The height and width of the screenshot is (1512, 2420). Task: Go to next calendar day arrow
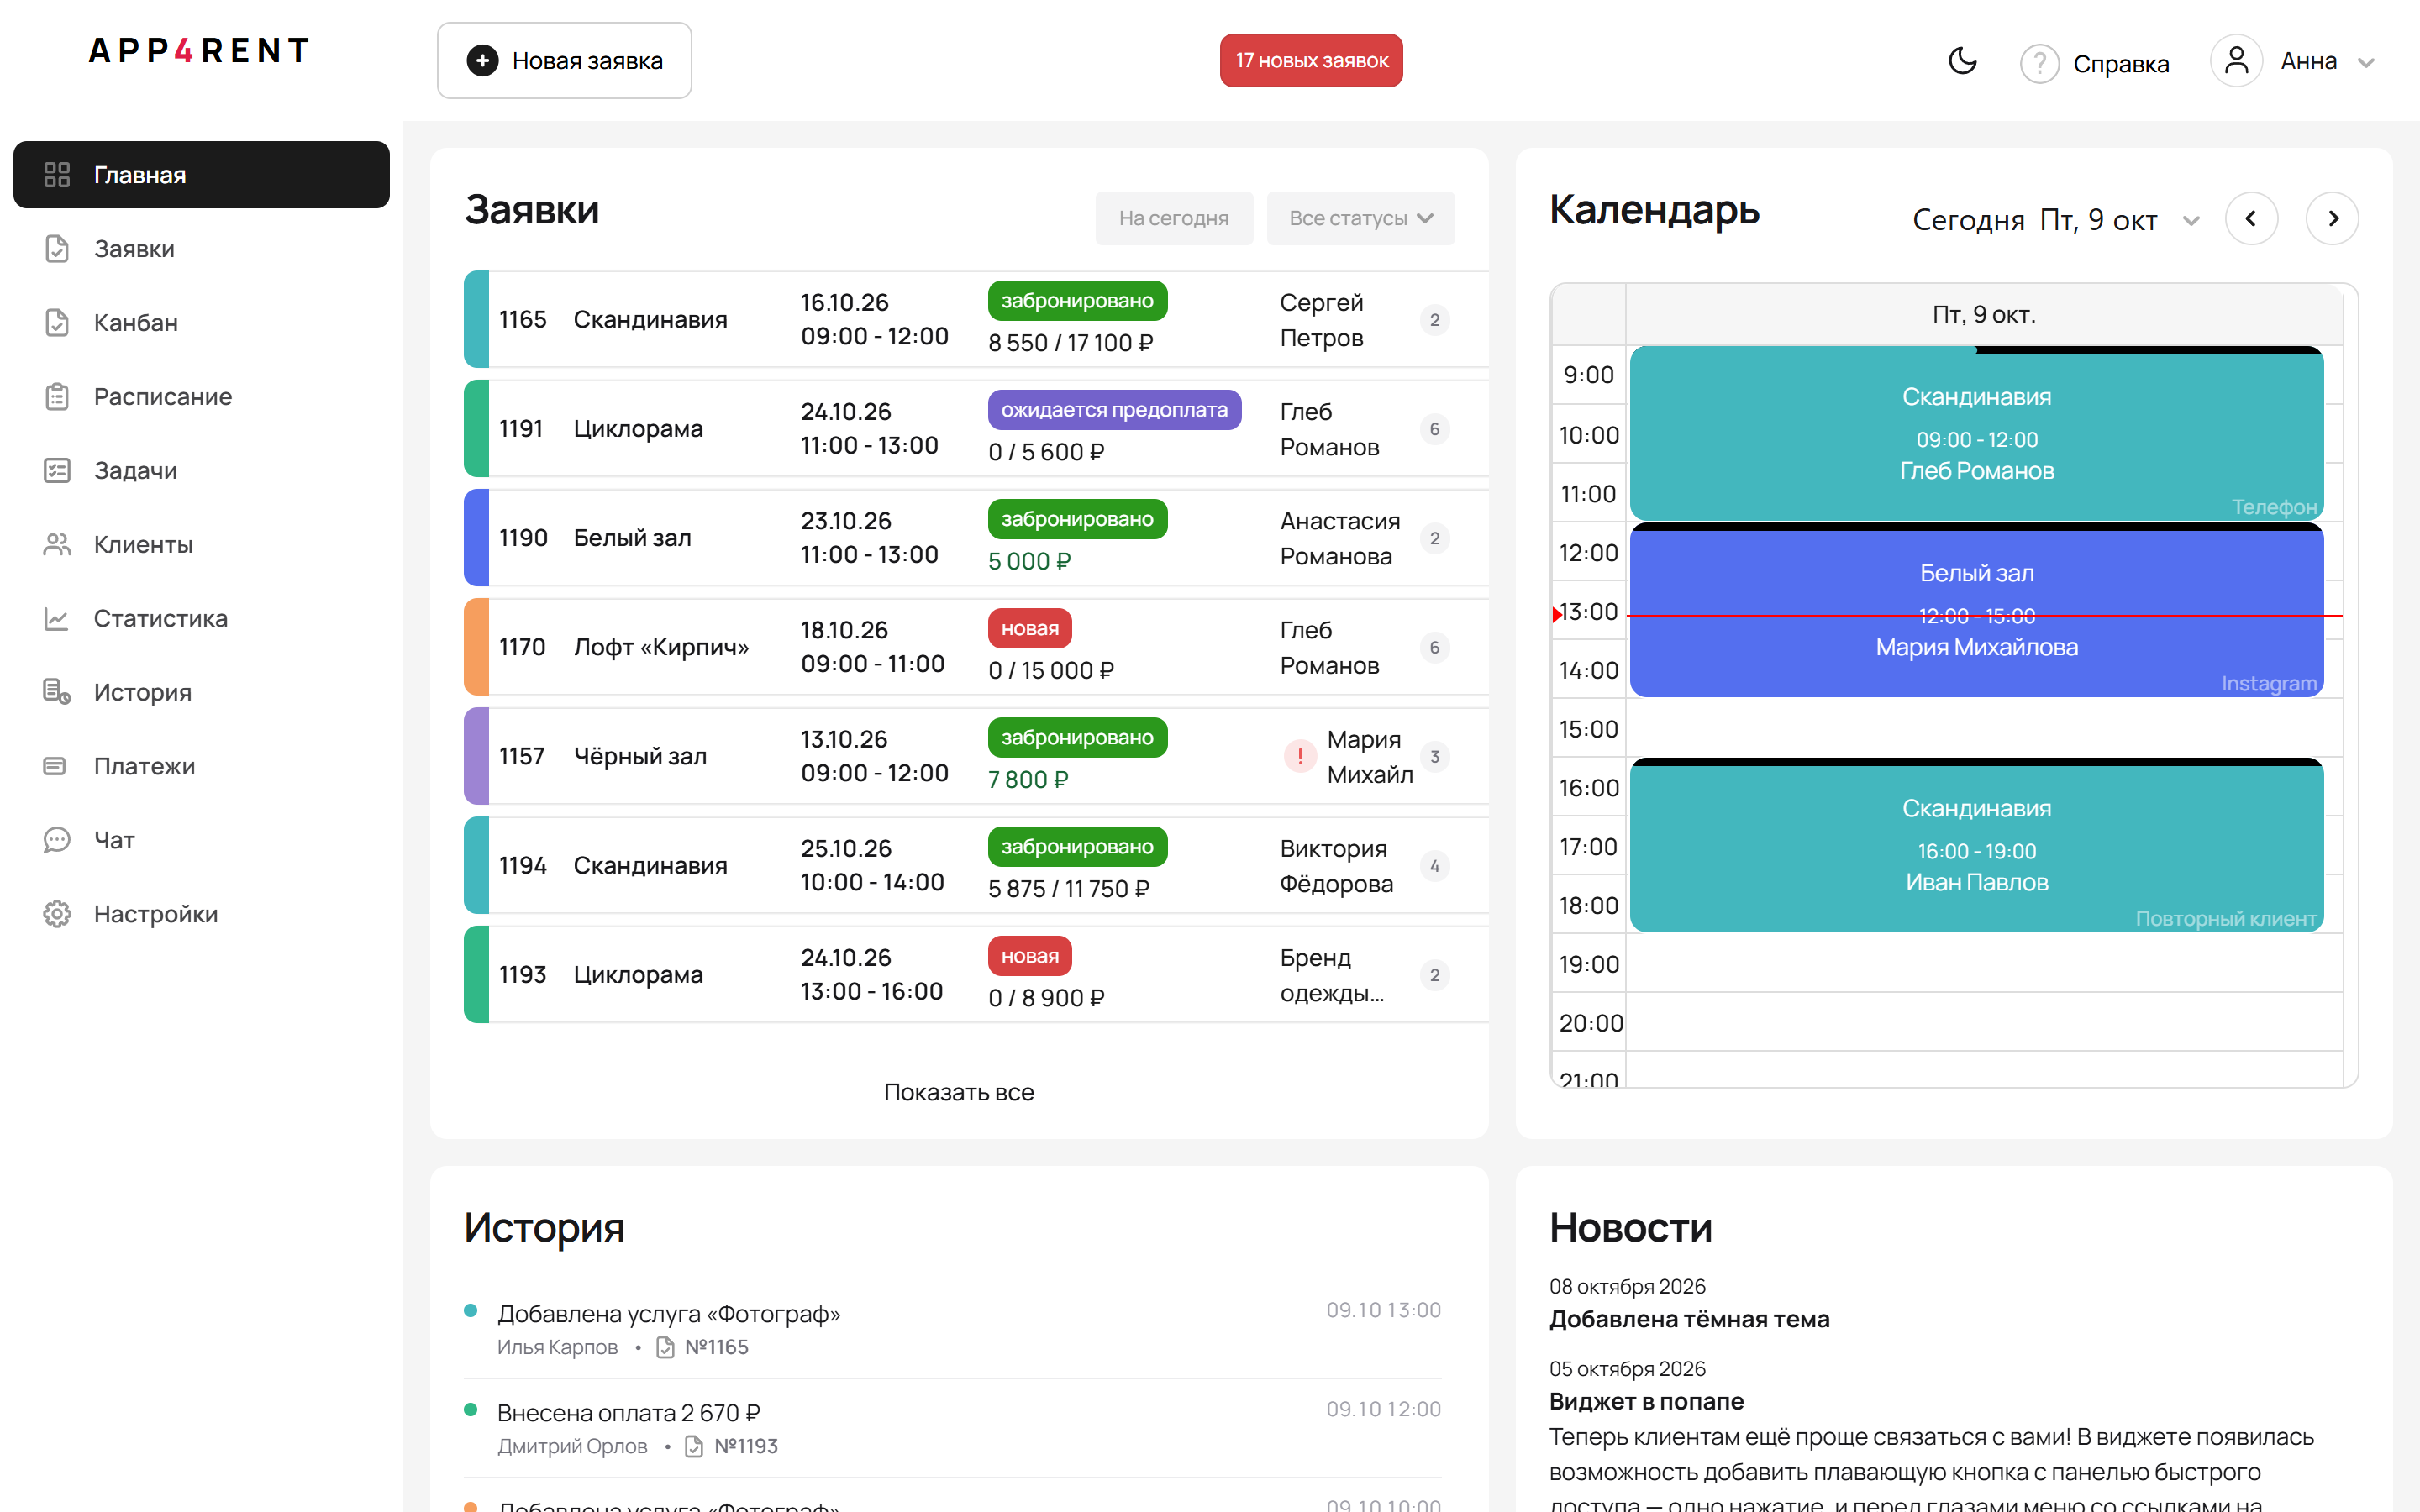(2332, 218)
